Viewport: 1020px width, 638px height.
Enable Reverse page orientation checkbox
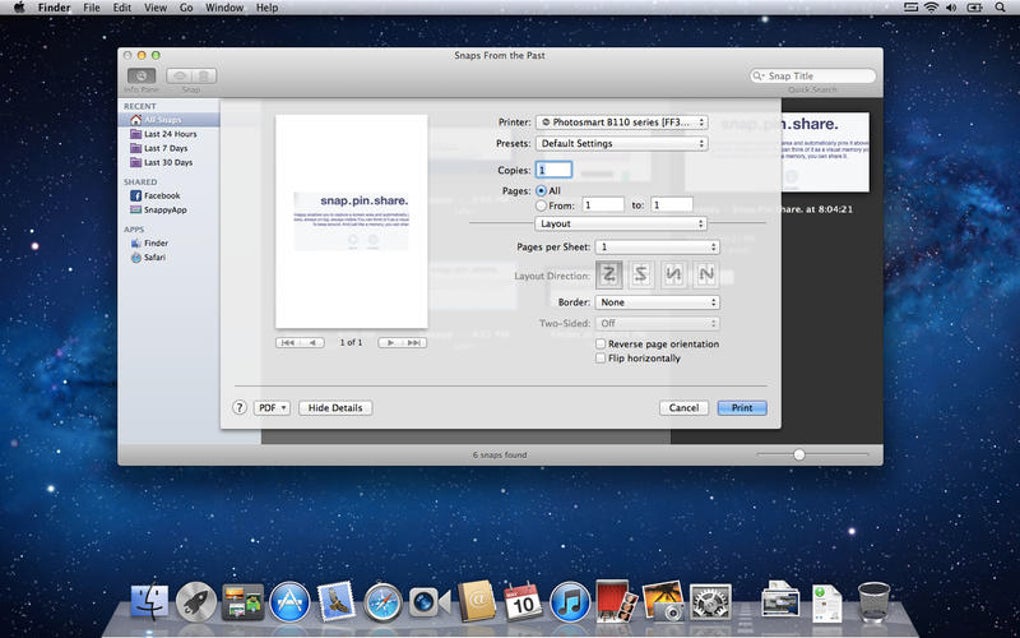tap(600, 344)
